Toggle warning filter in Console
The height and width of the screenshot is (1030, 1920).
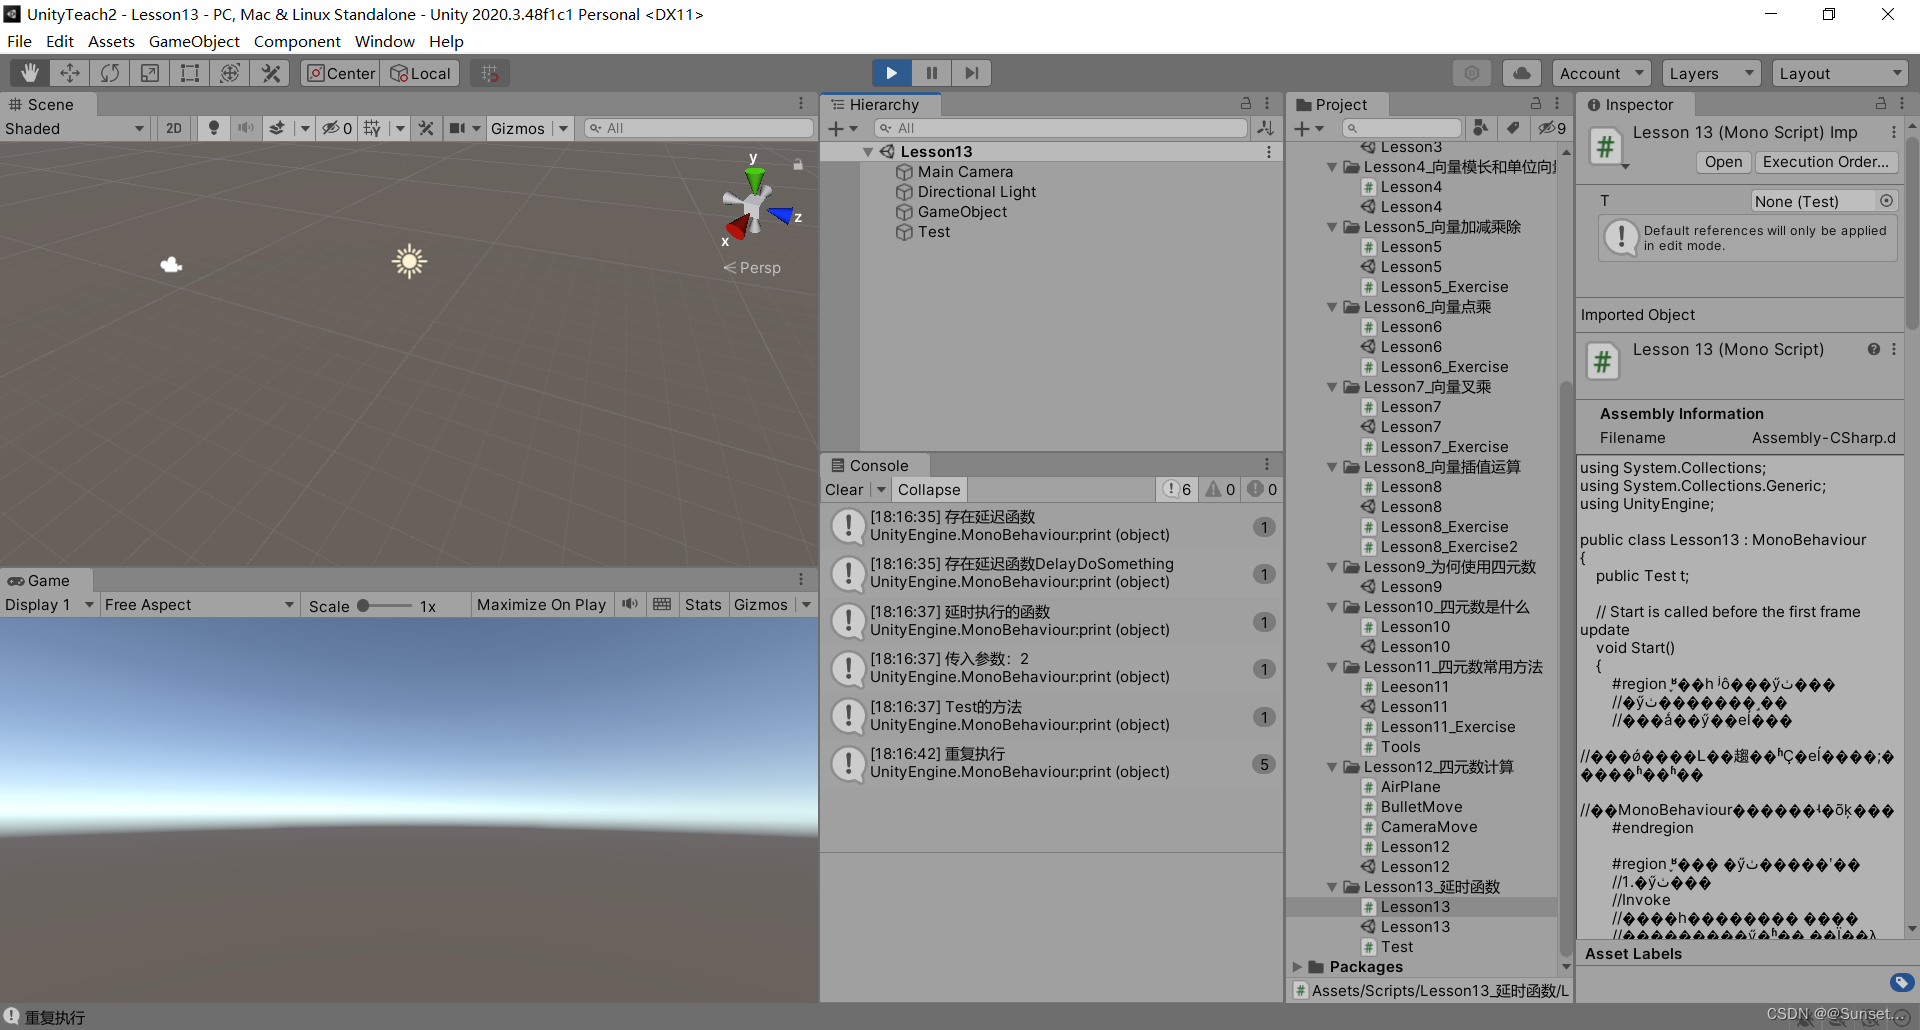[1221, 489]
